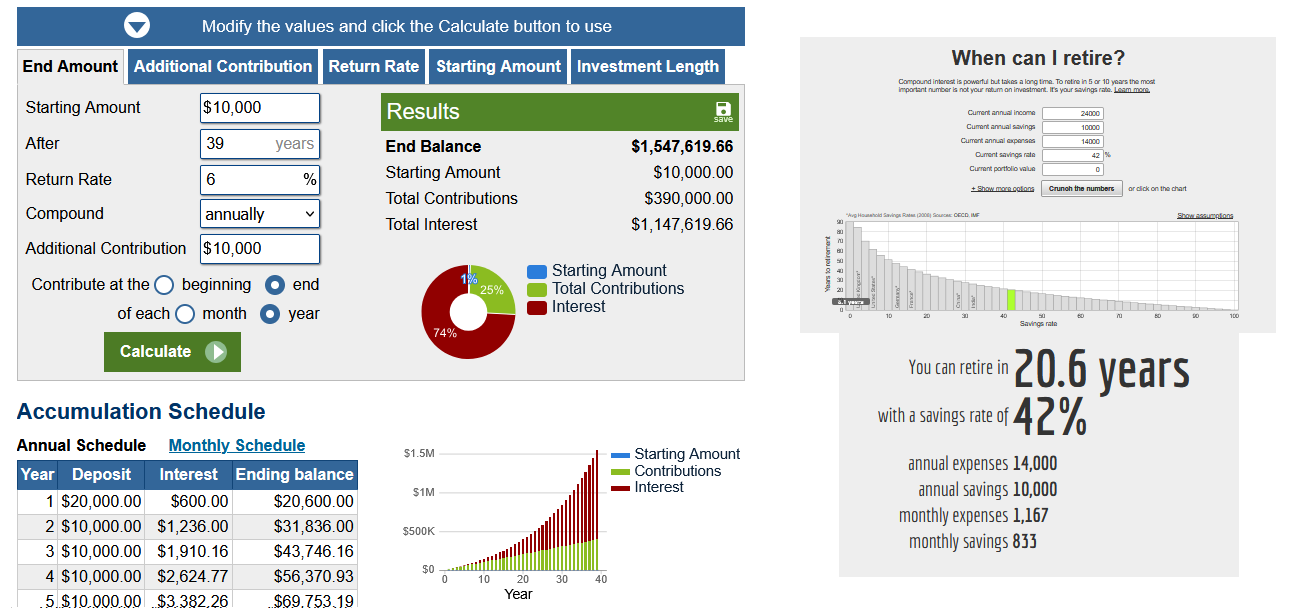Open the Compound frequency dropdown

click(260, 214)
